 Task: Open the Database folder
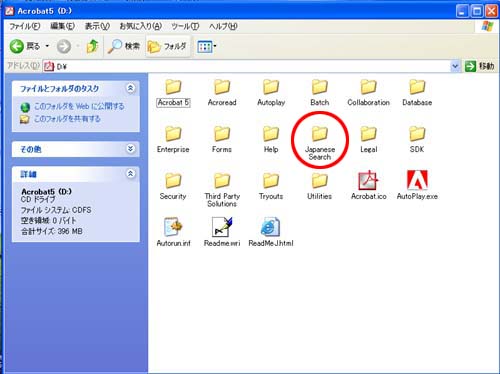tap(417, 93)
